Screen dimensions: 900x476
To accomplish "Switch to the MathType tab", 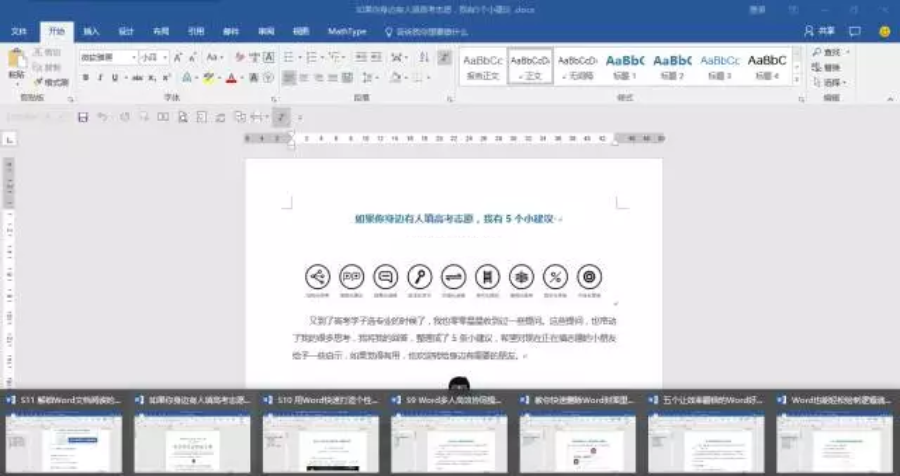I will [x=347, y=32].
